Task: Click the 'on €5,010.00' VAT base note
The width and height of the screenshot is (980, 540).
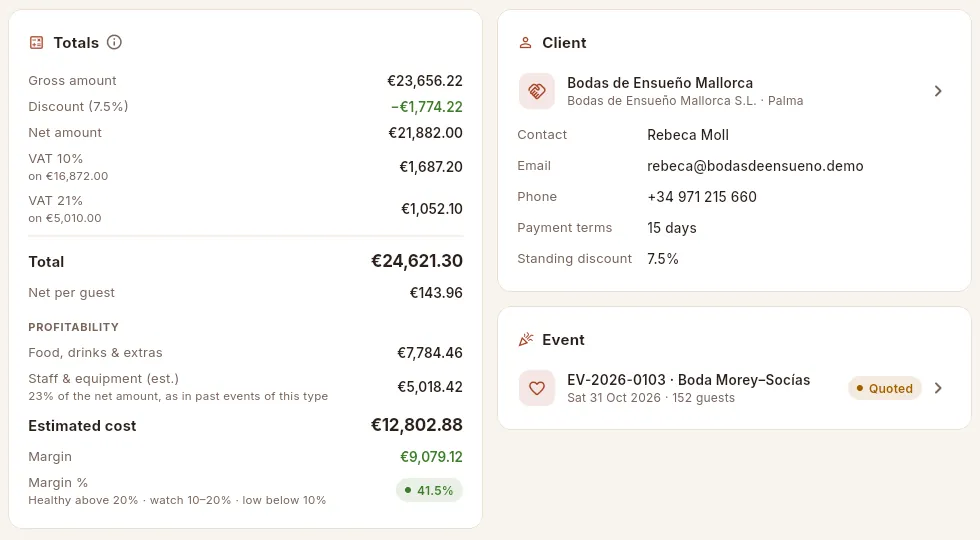Action: click(64, 218)
